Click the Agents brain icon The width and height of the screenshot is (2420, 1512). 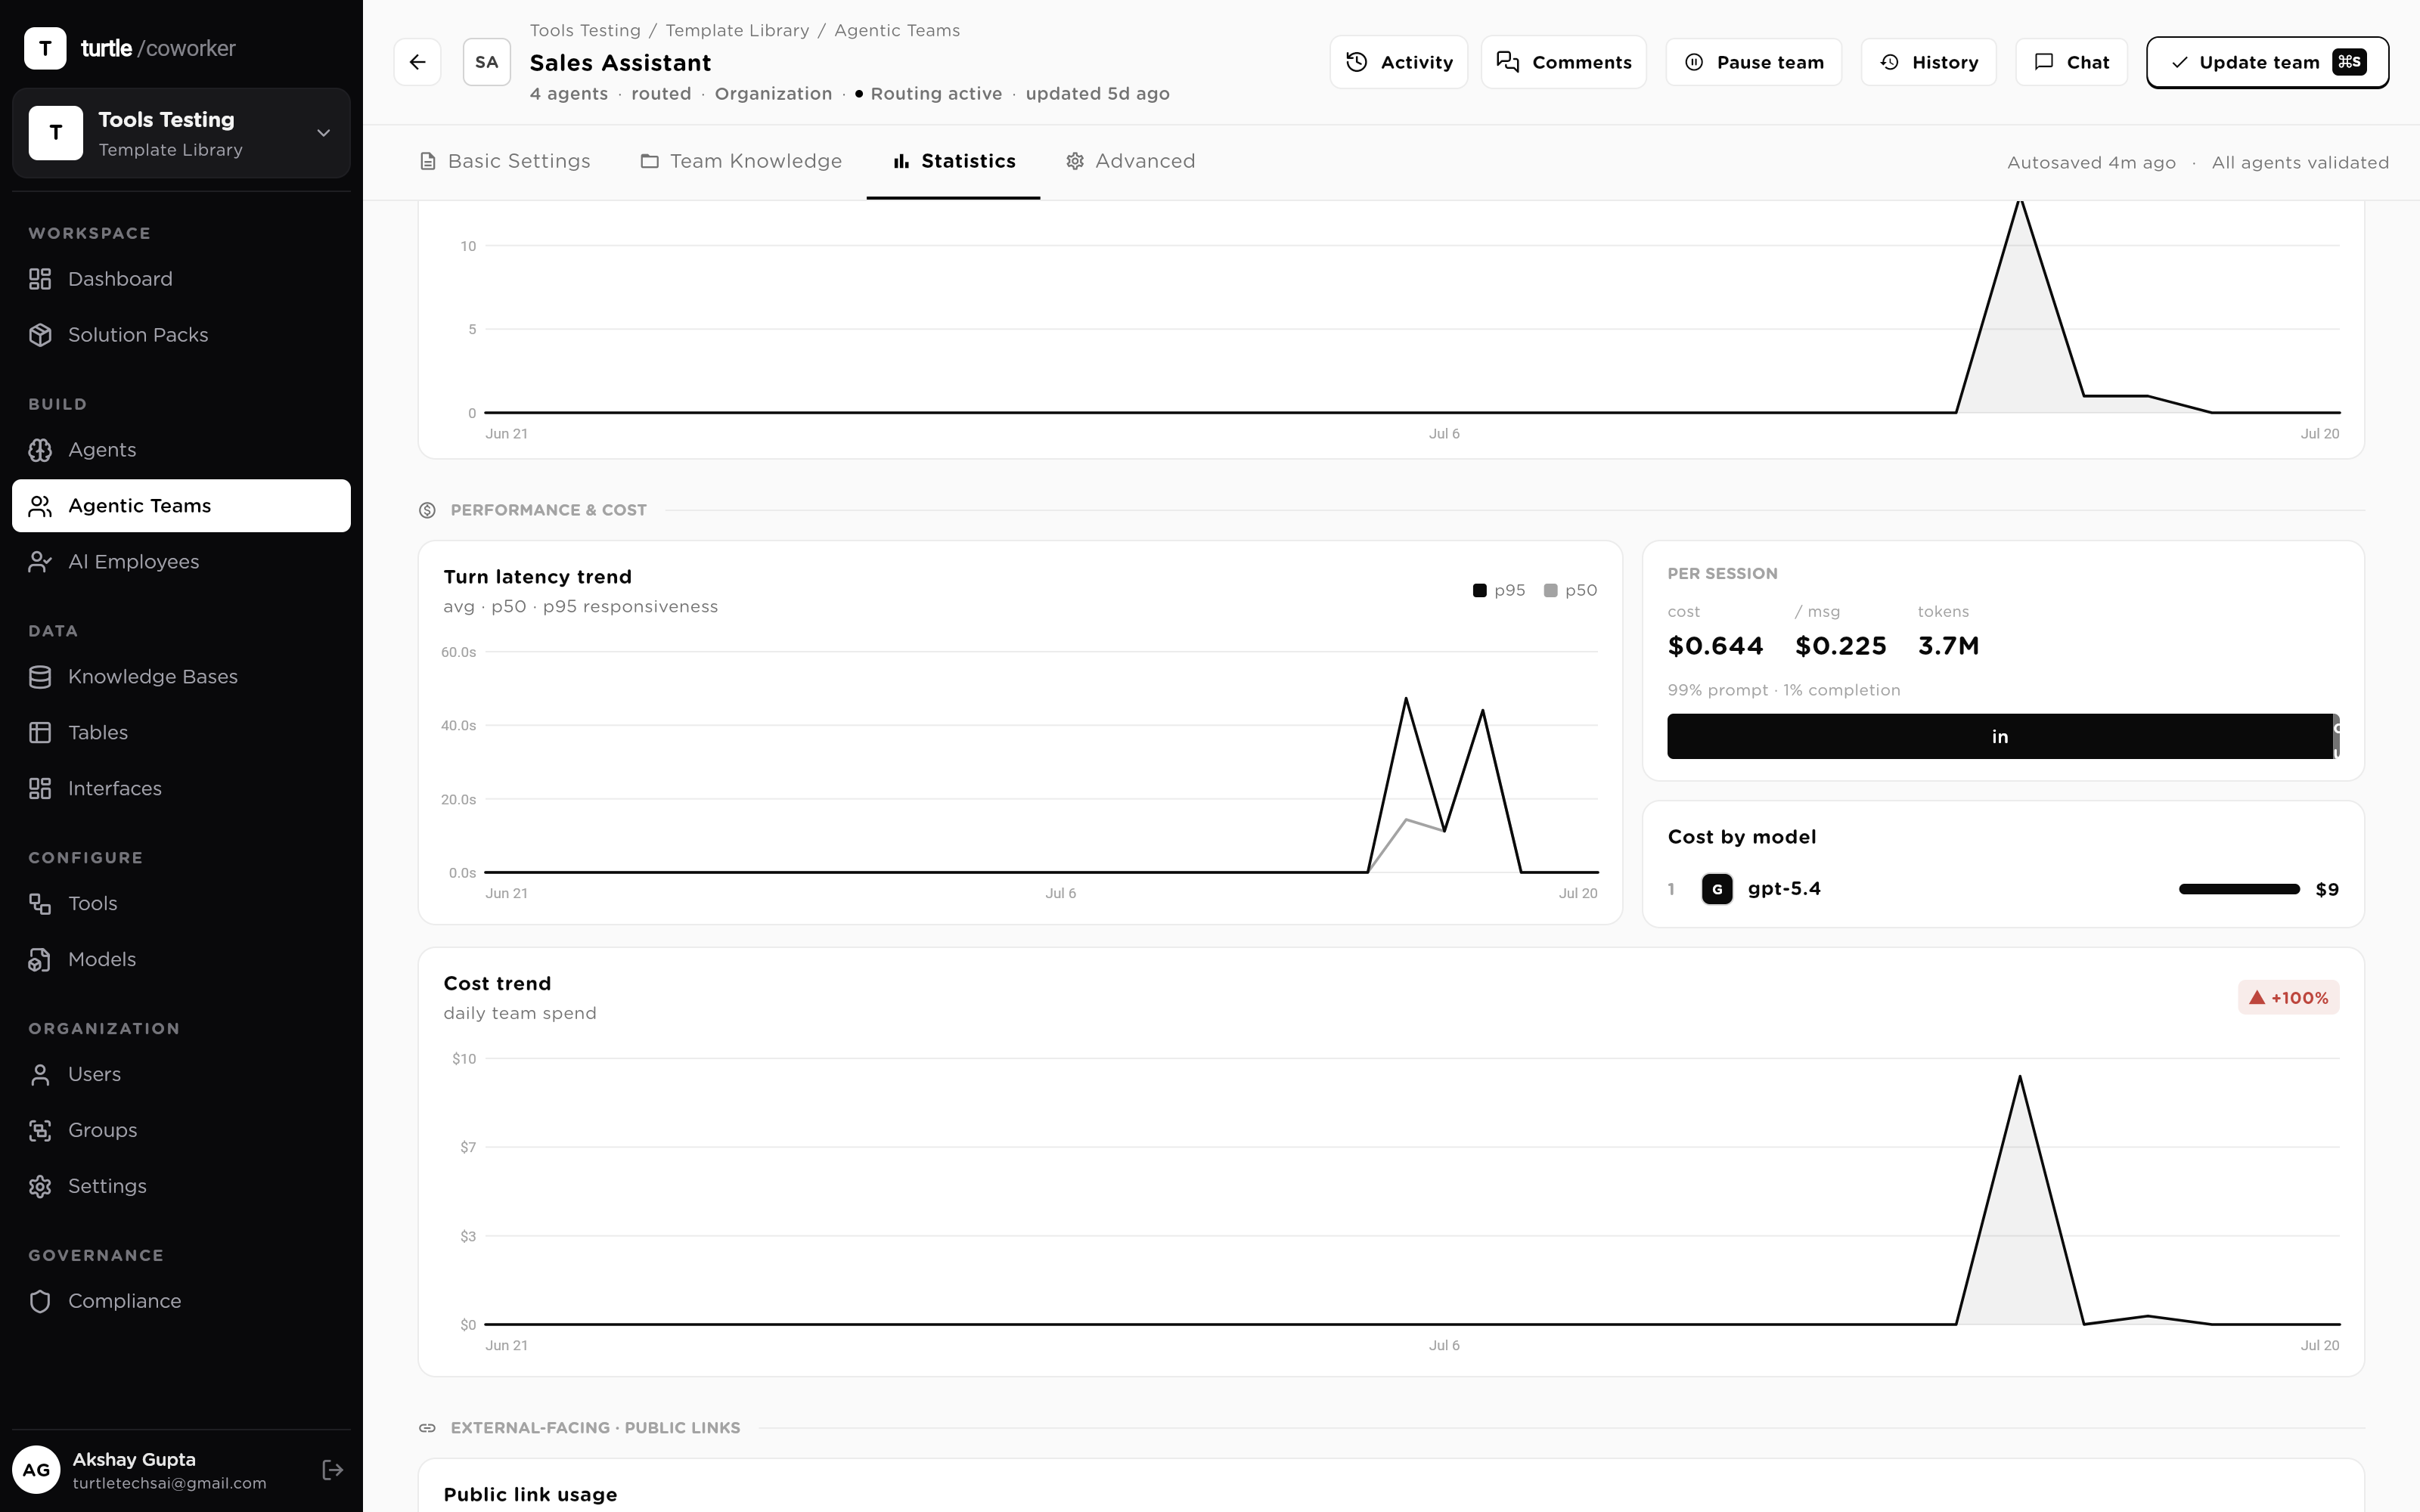(40, 450)
